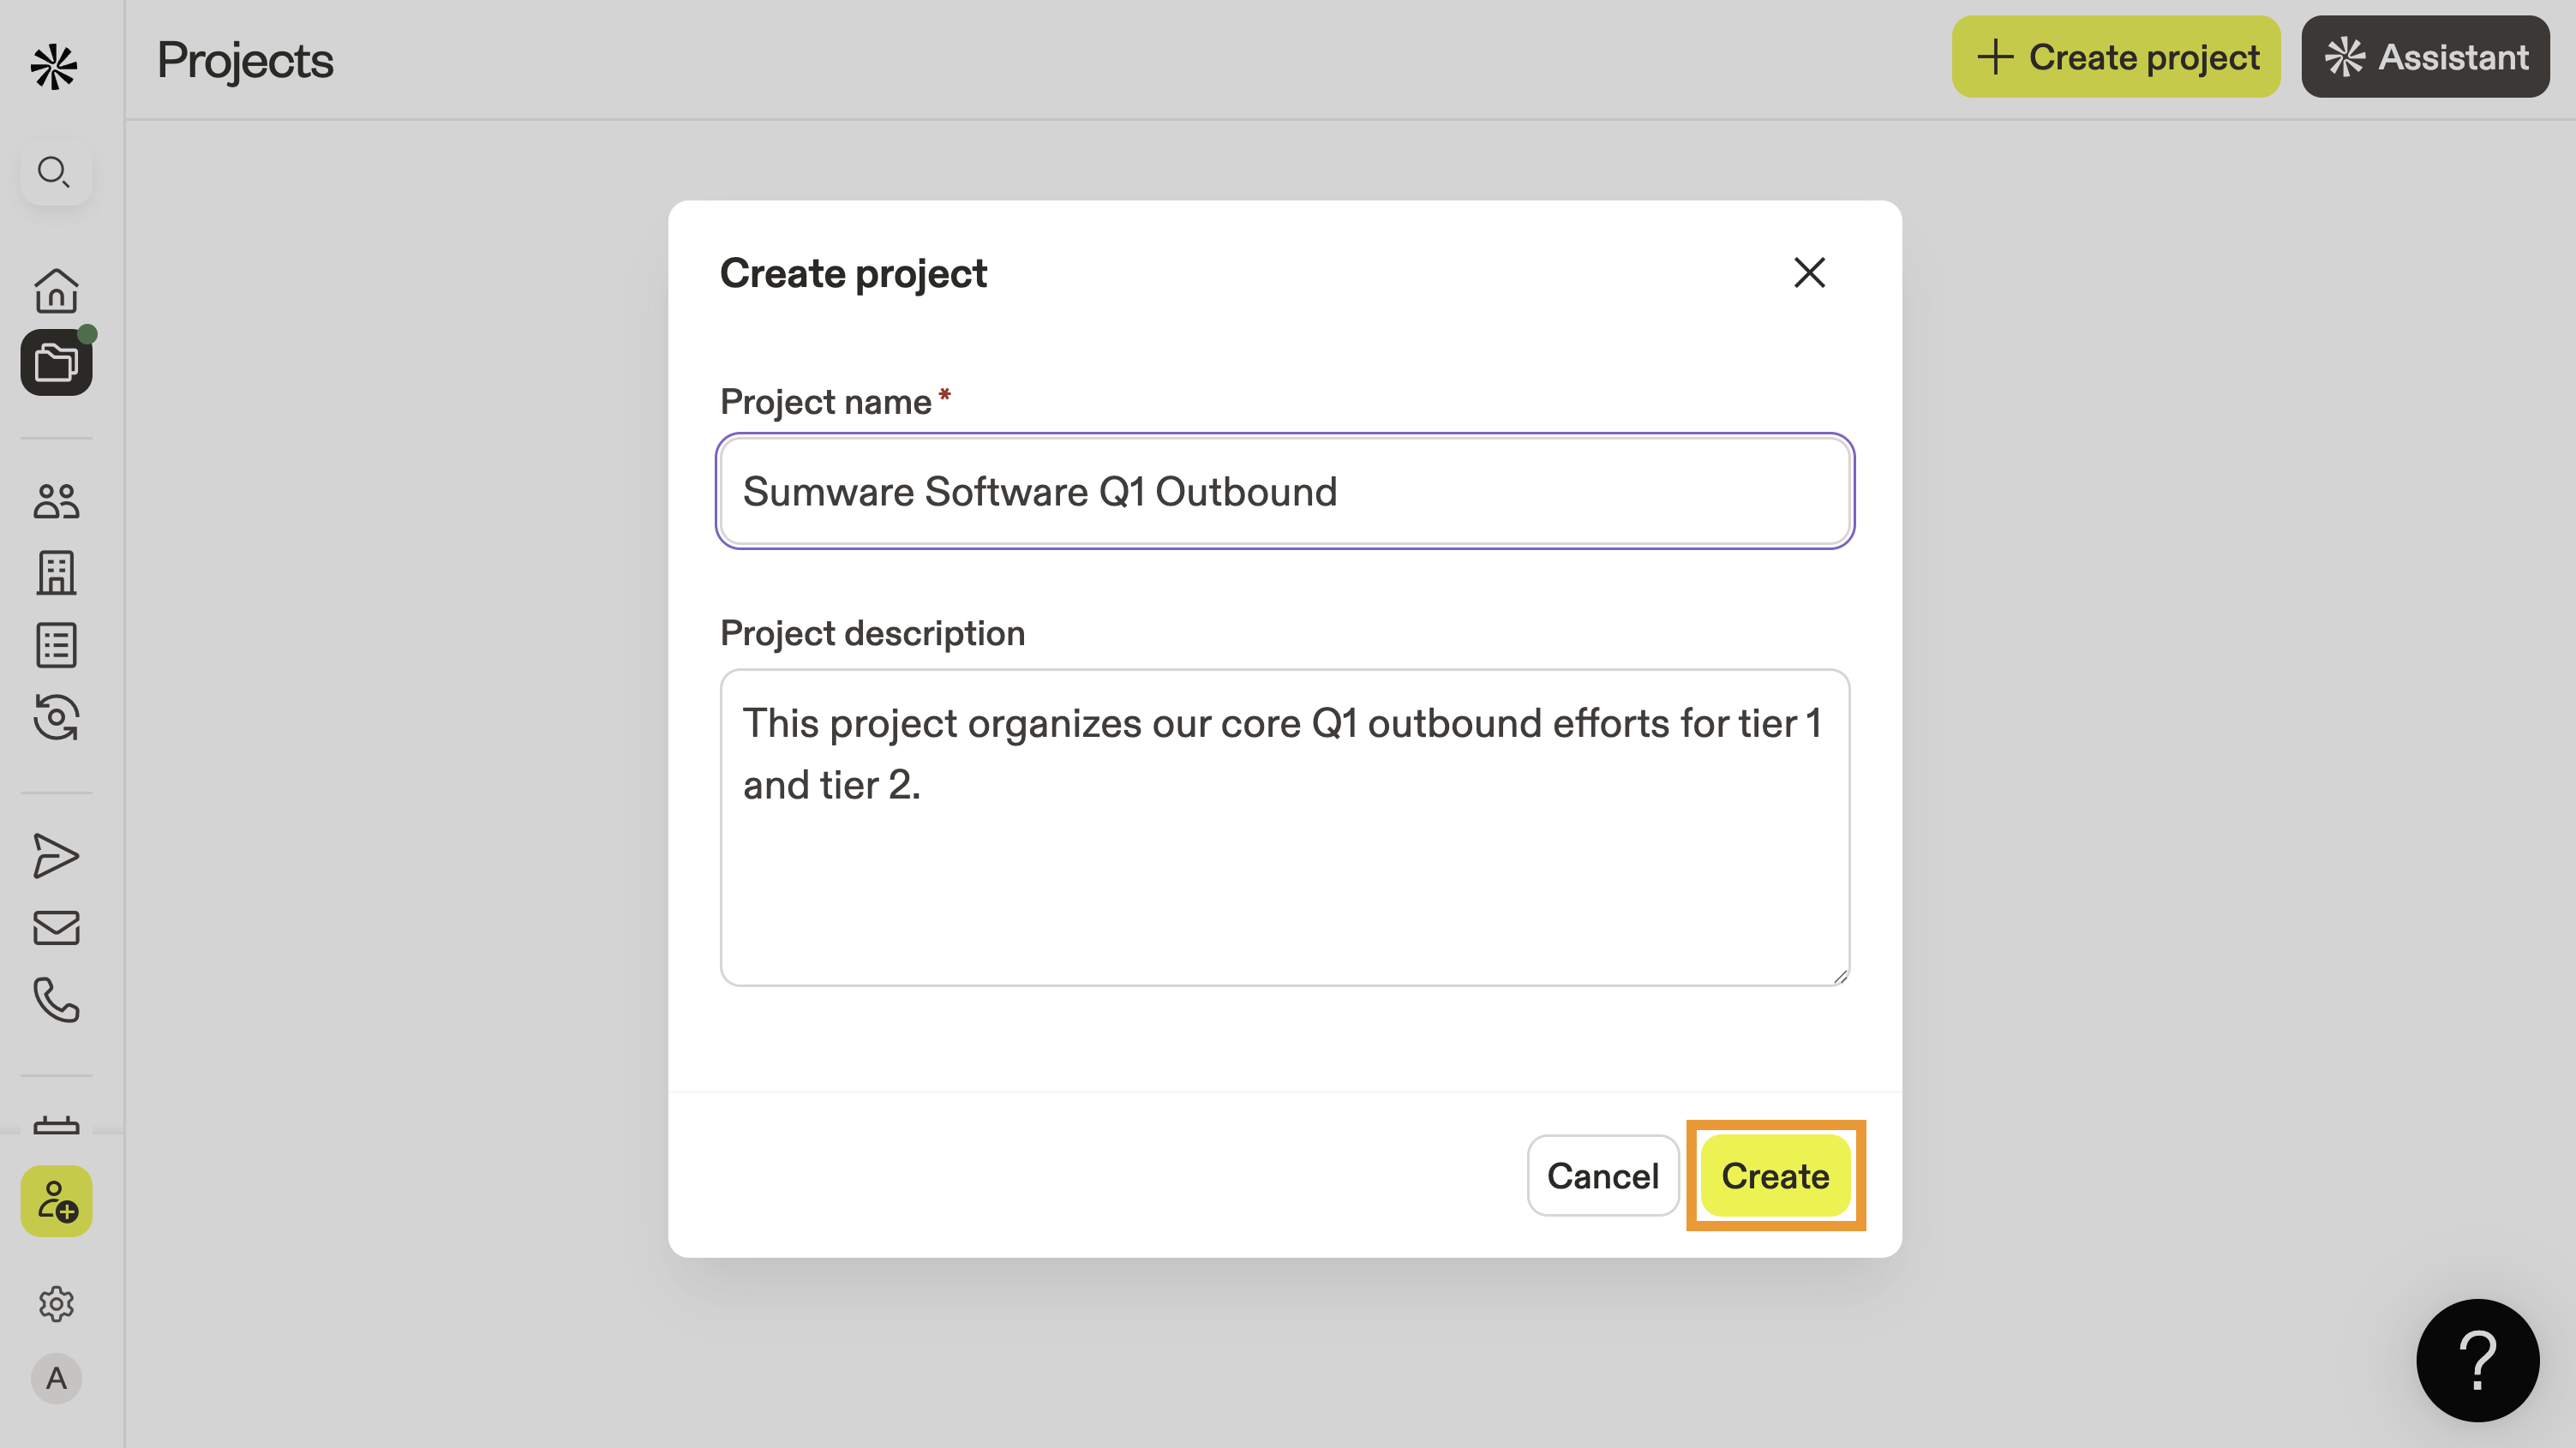The image size is (2576, 1448).
Task: Click into the Project description textarea
Action: point(1285,827)
